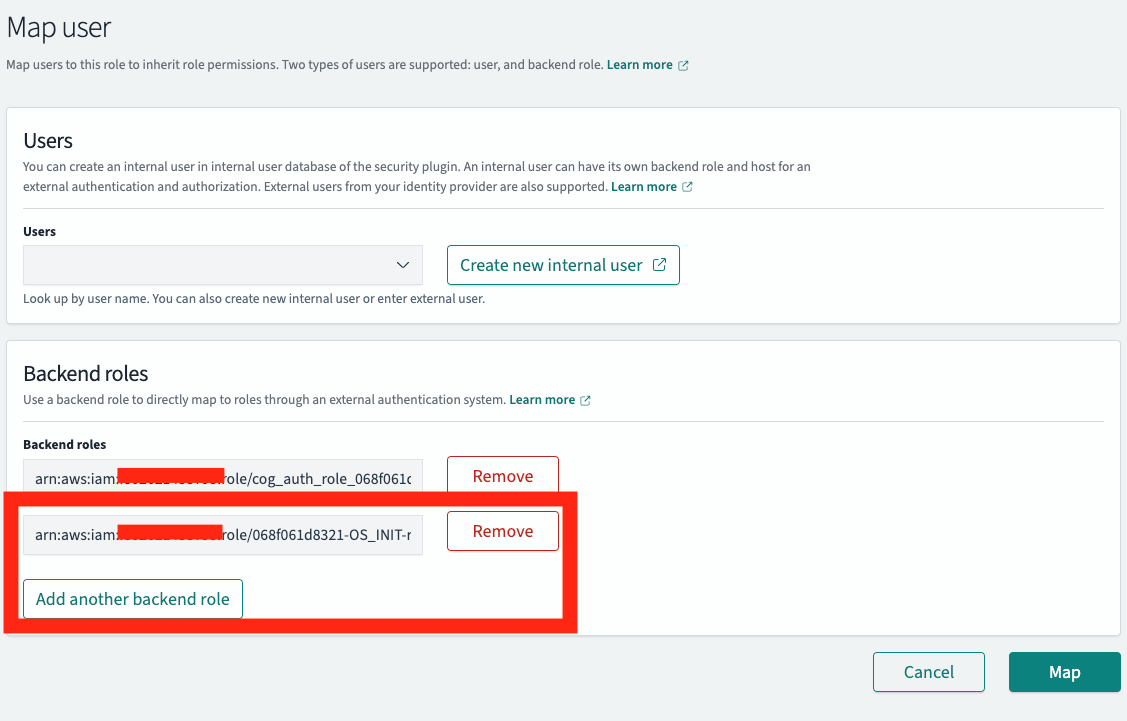Open Learn more in the Users section
This screenshot has width=1127, height=721.
(646, 186)
